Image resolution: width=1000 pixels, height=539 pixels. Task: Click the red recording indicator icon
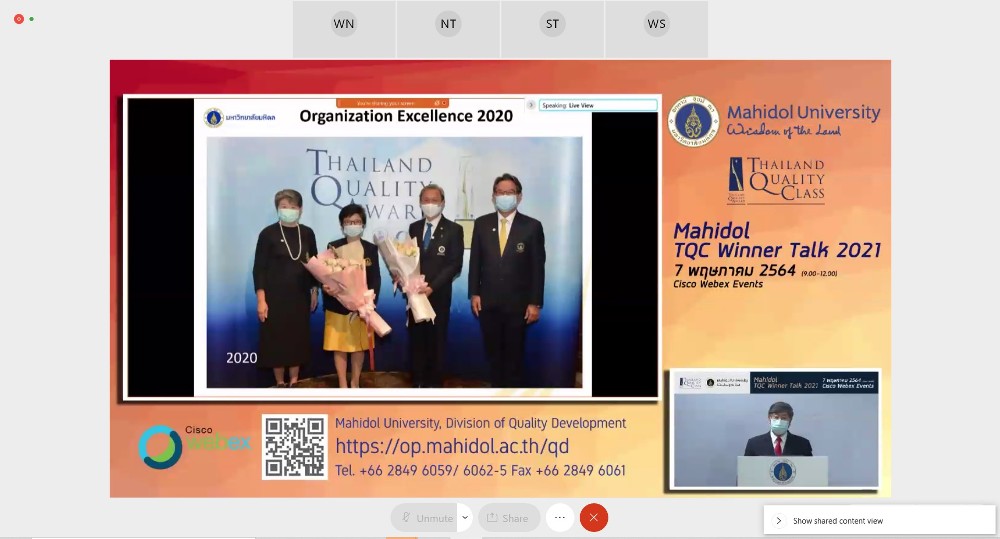[x=19, y=19]
